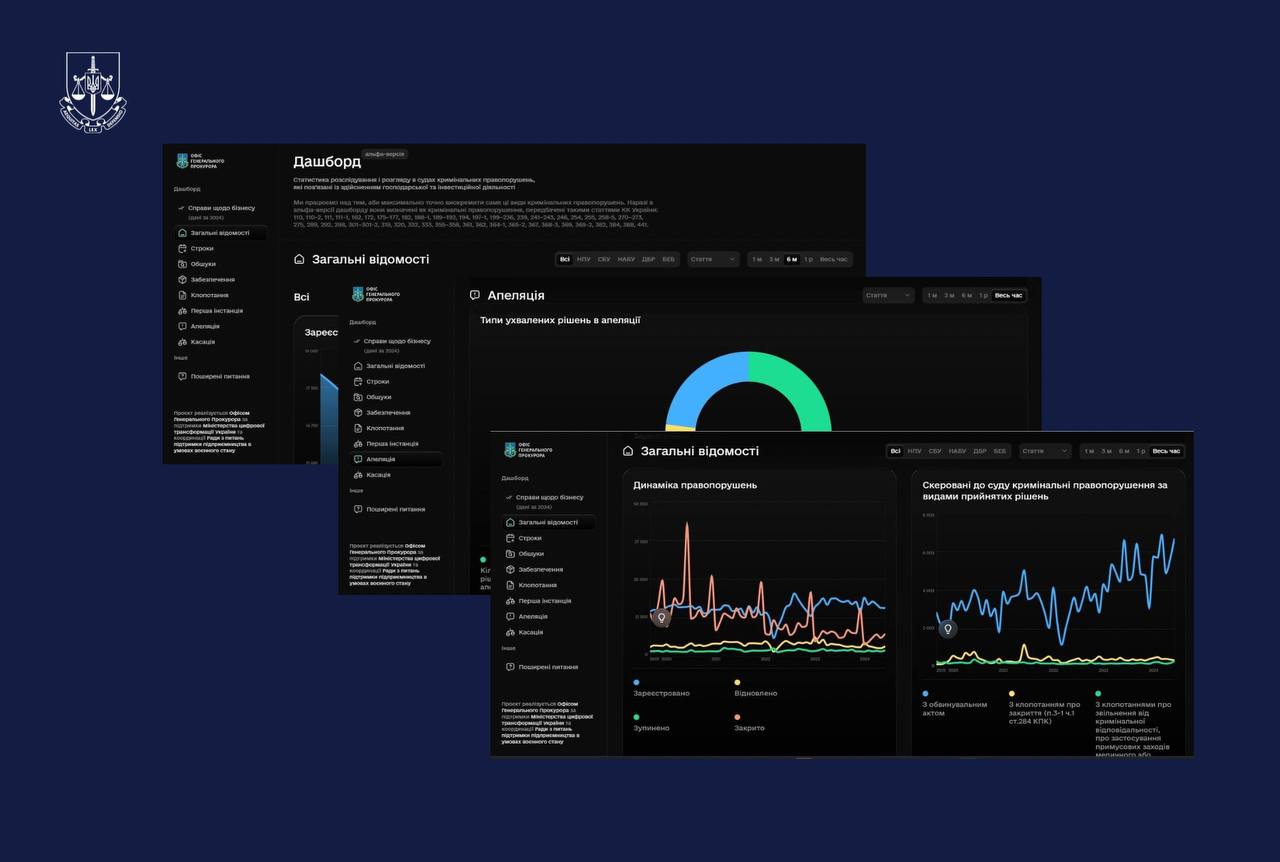Open Строки calendar icon in front window sidebar
Viewport: 1280px width, 862px height.
pos(510,538)
